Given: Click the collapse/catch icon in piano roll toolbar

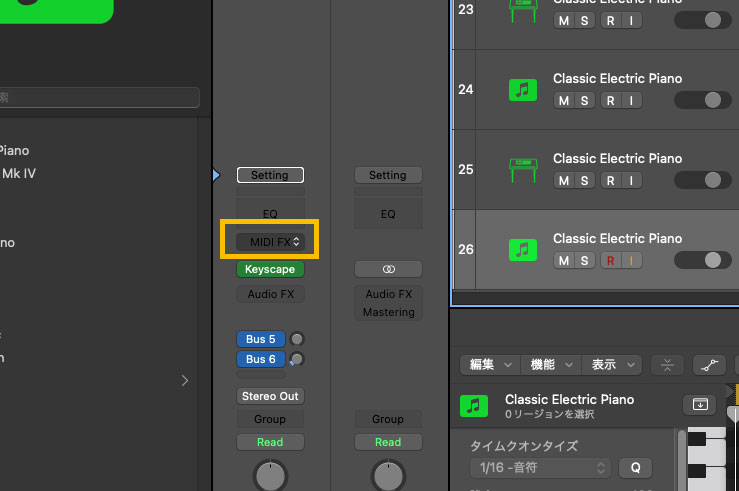Looking at the screenshot, I should tap(667, 365).
